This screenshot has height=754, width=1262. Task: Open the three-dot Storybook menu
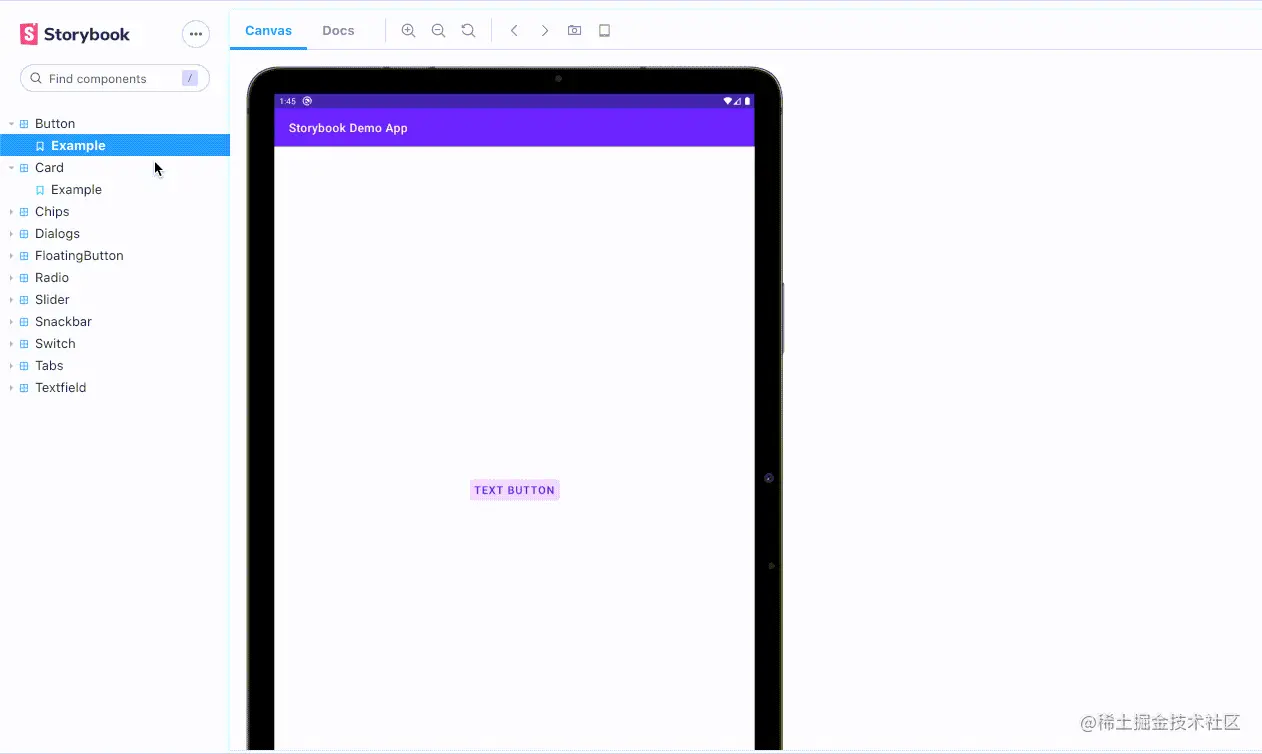coord(196,34)
